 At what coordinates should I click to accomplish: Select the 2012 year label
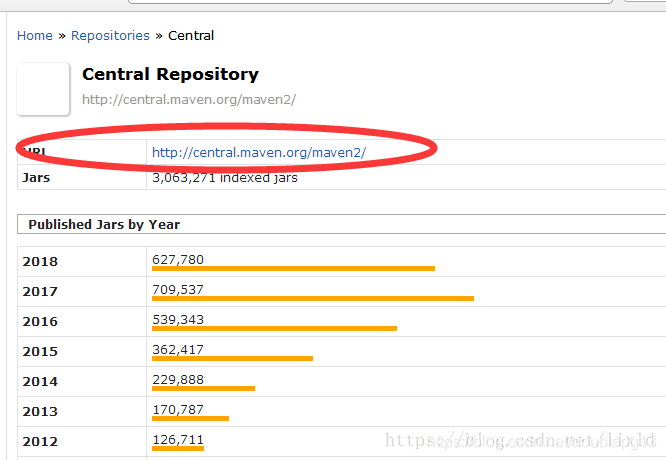click(x=40, y=442)
